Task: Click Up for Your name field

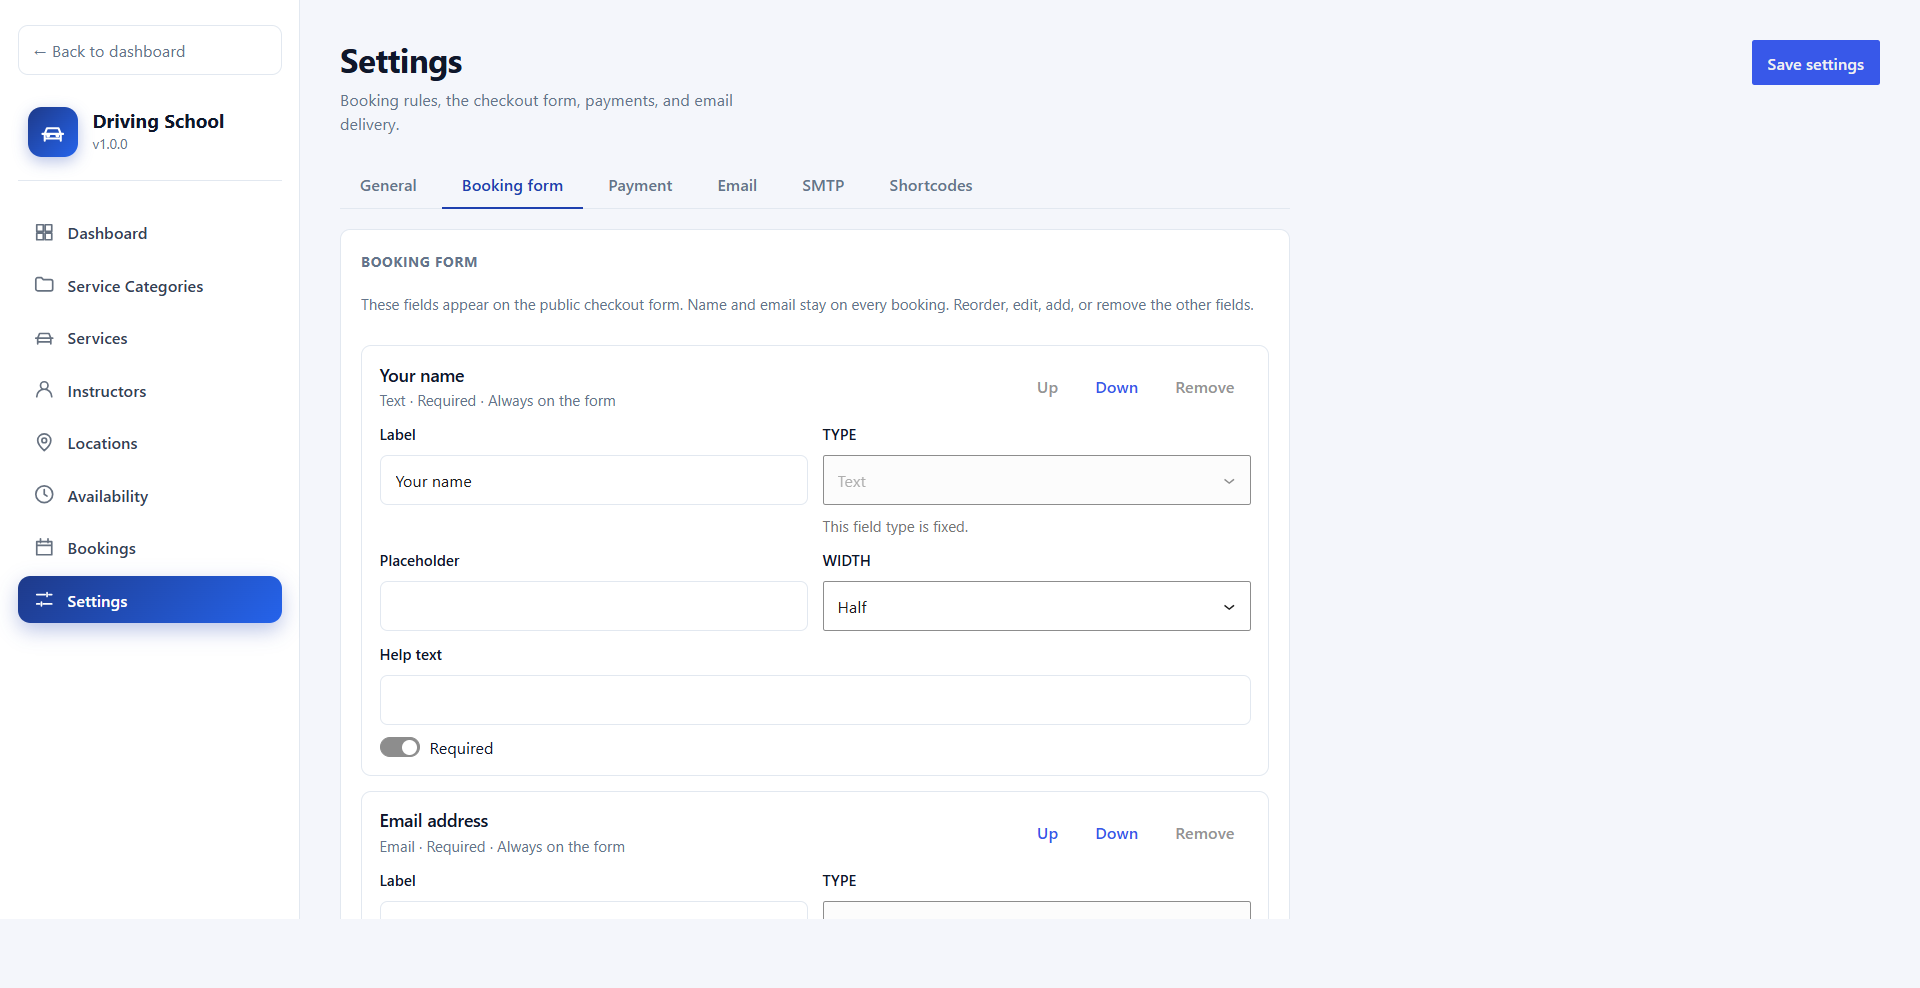Action: click(1047, 388)
